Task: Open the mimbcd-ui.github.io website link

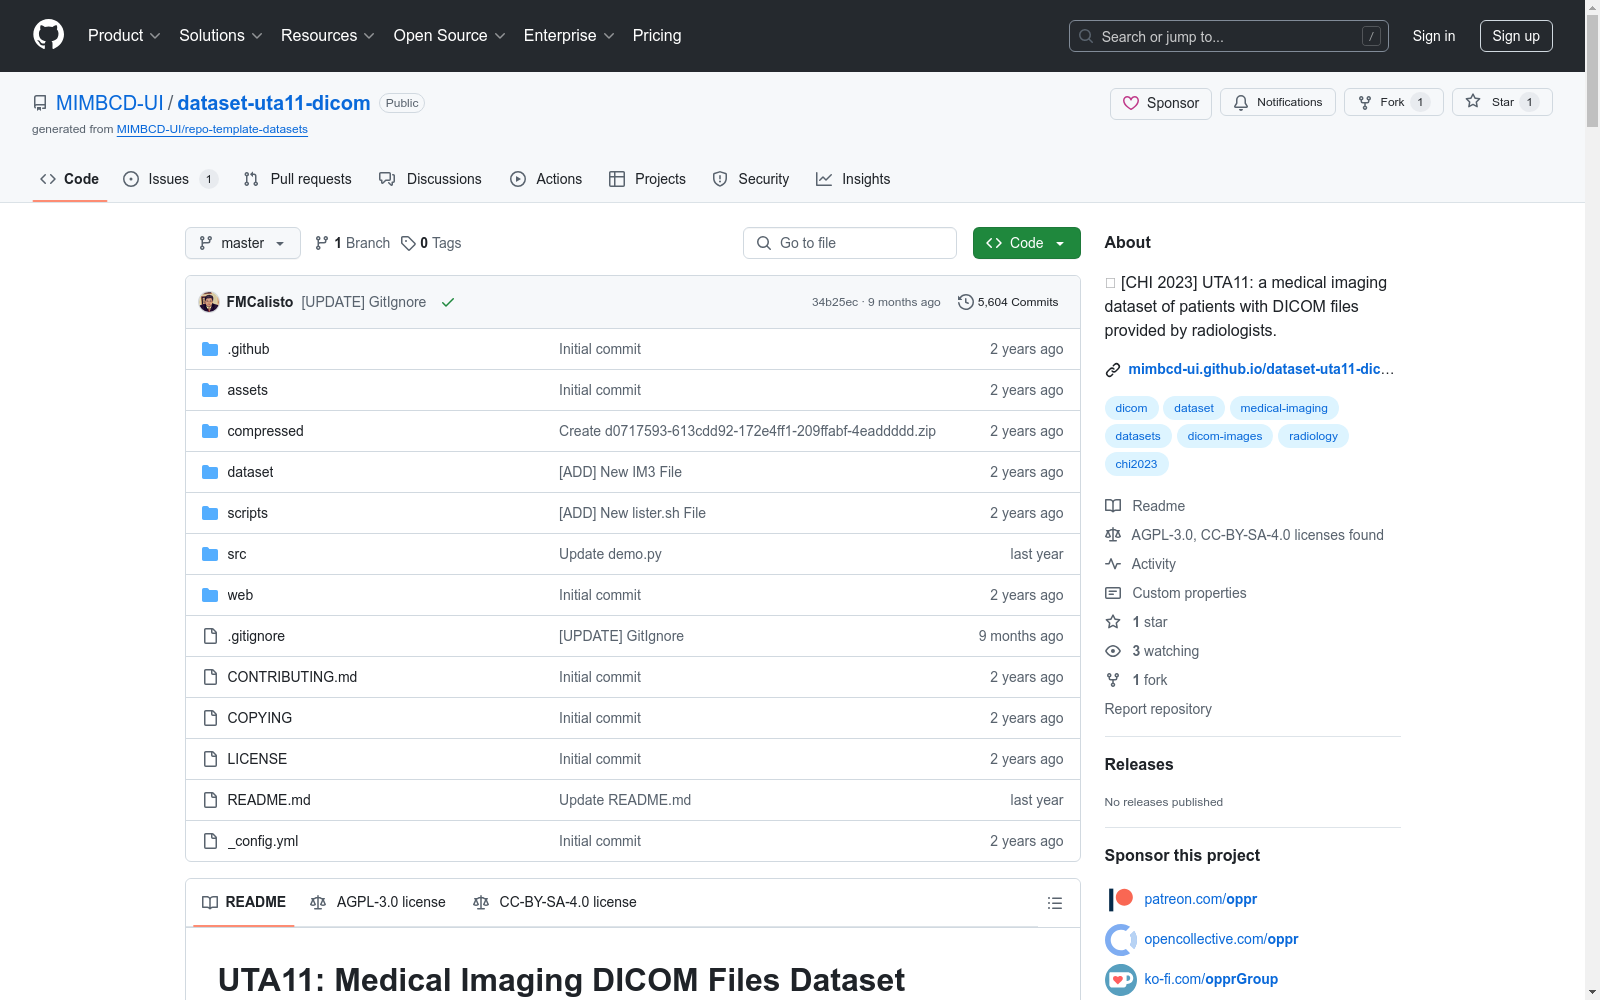Action: coord(1261,369)
